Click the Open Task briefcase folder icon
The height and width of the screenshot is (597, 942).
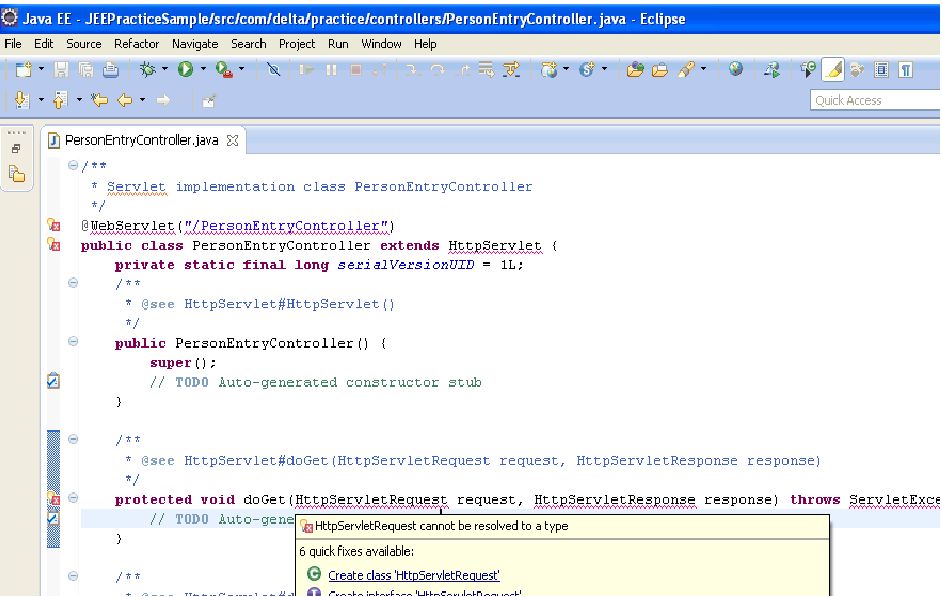[x=660, y=70]
